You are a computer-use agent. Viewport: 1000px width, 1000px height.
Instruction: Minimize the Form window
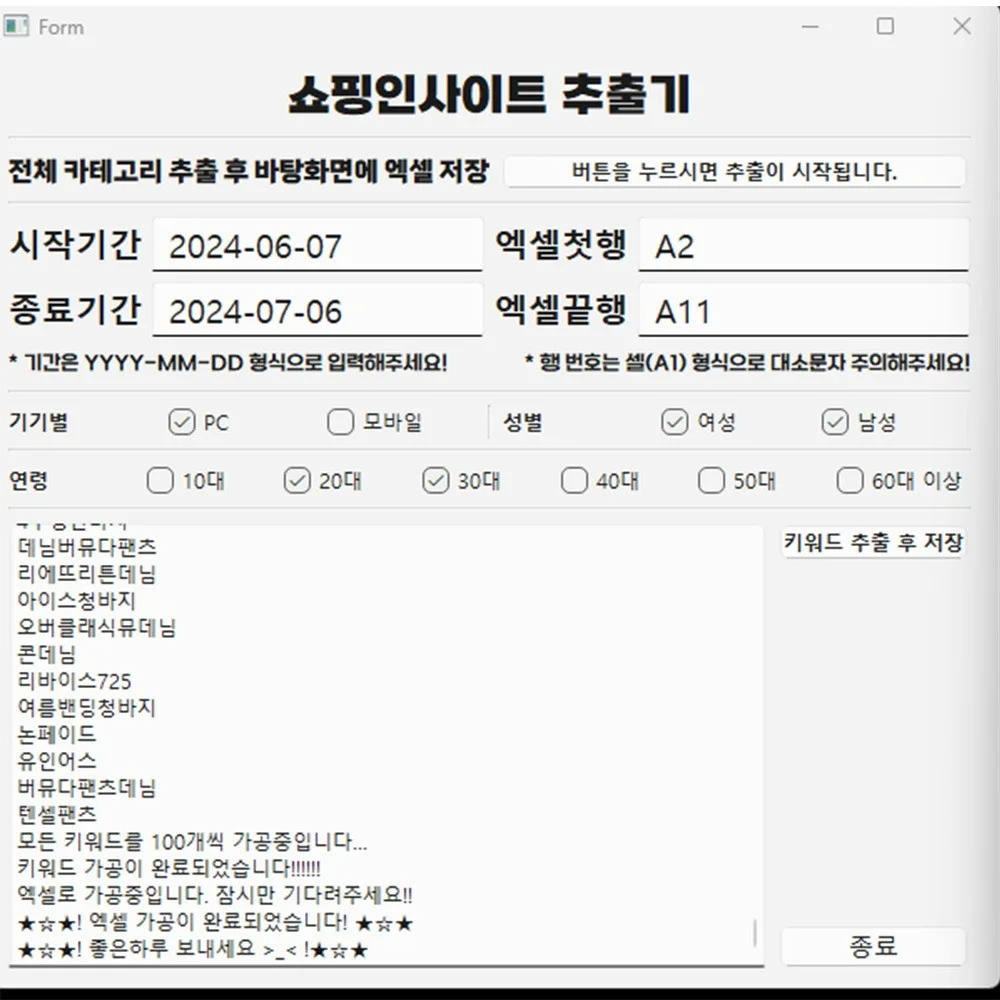pos(810,27)
